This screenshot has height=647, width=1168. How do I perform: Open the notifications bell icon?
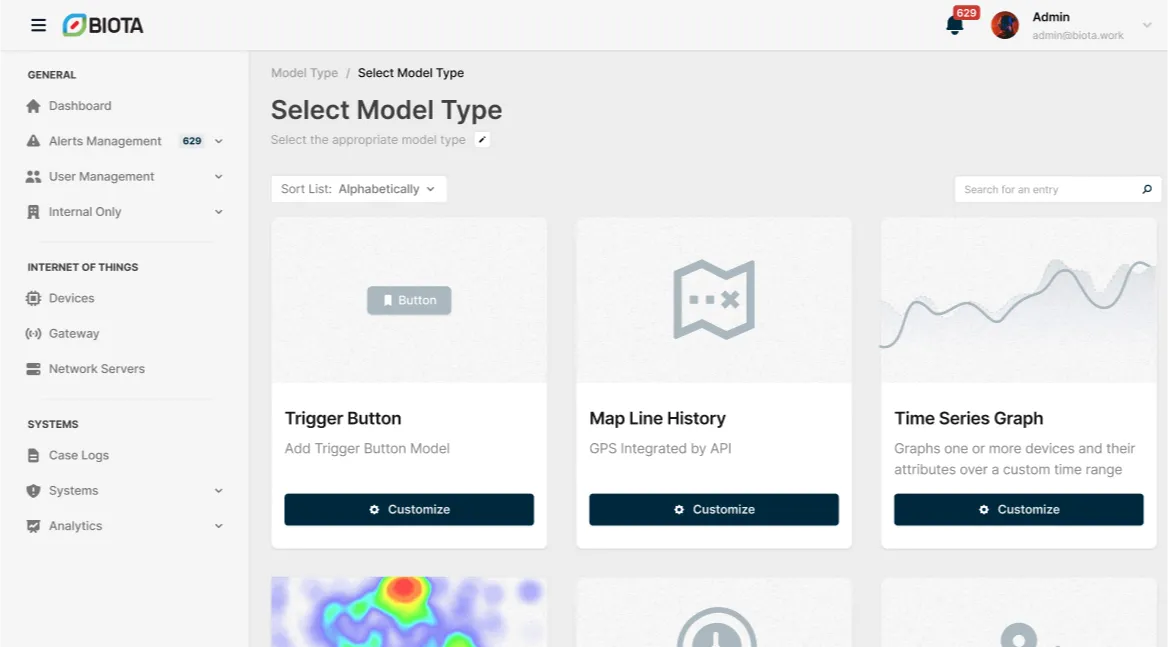click(x=954, y=25)
